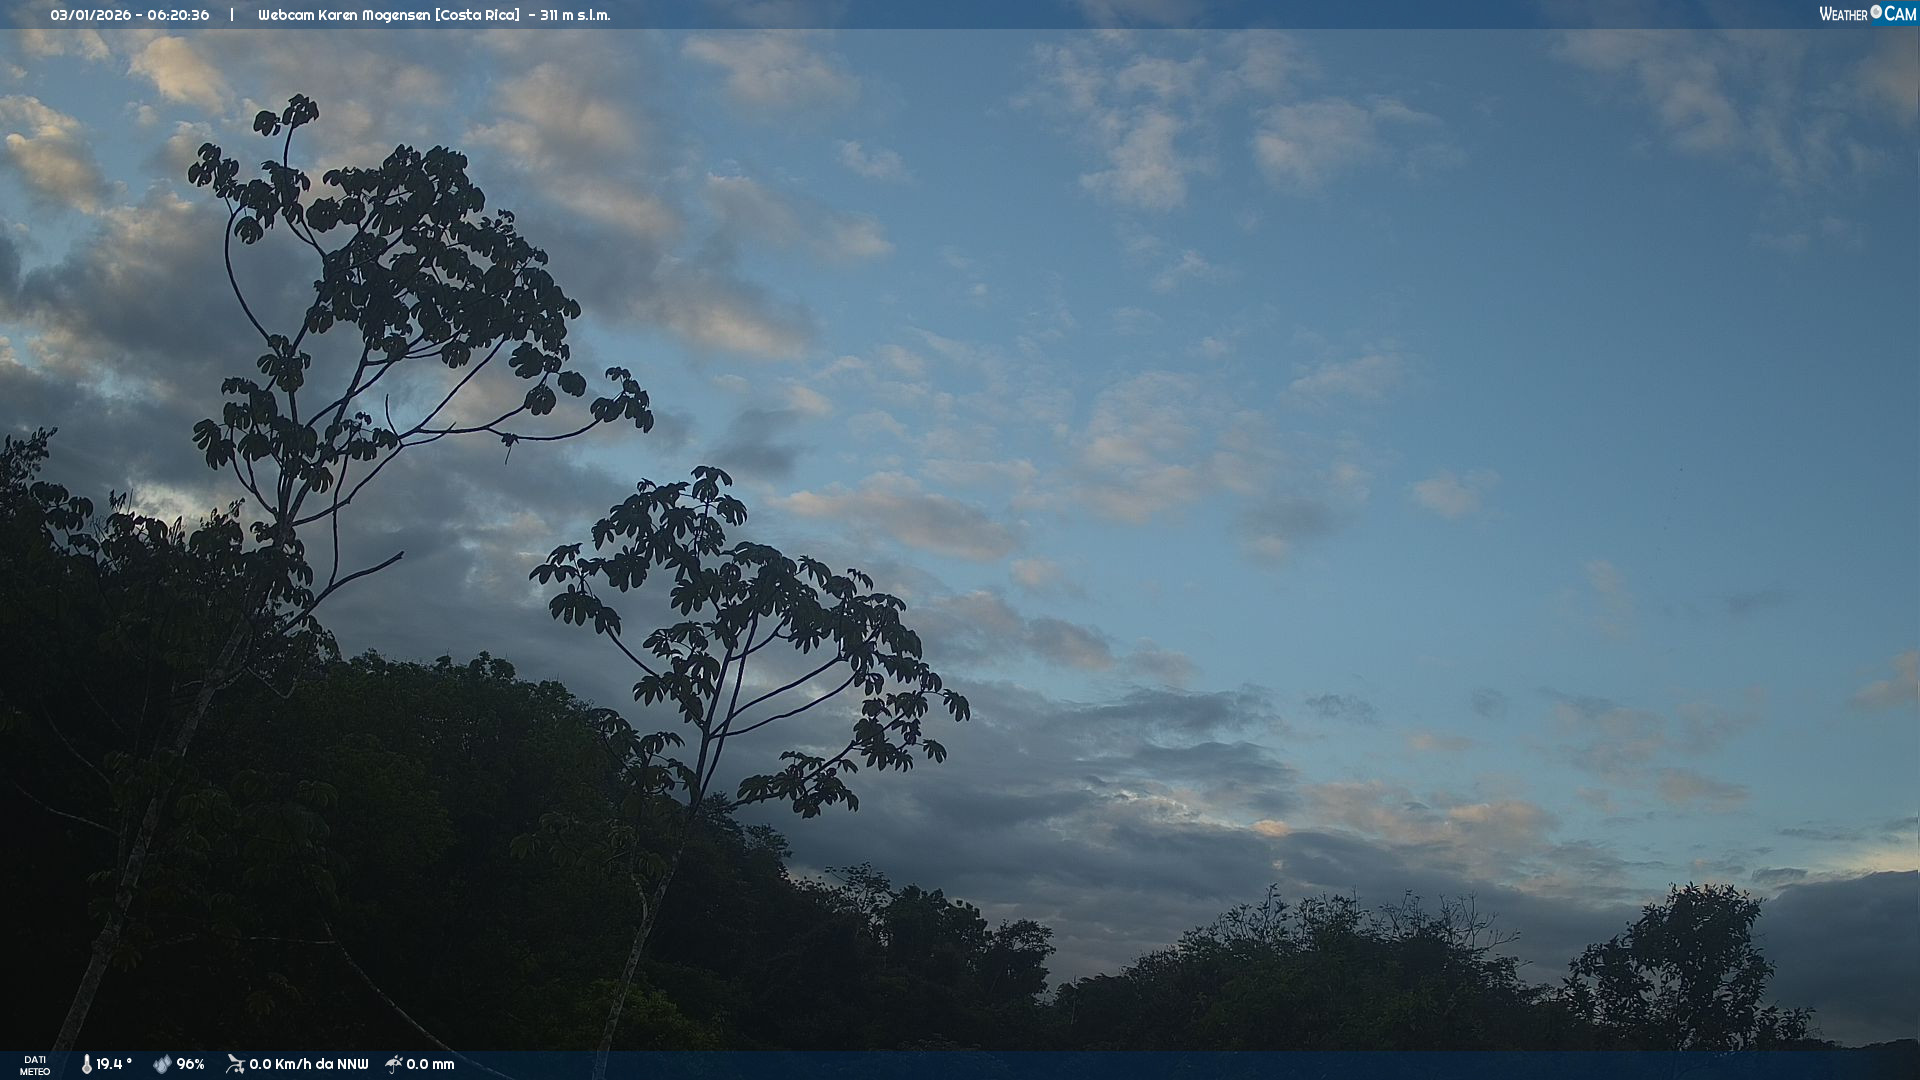Click the DATI METEO label
This screenshot has width=1920, height=1080.
[x=35, y=1065]
